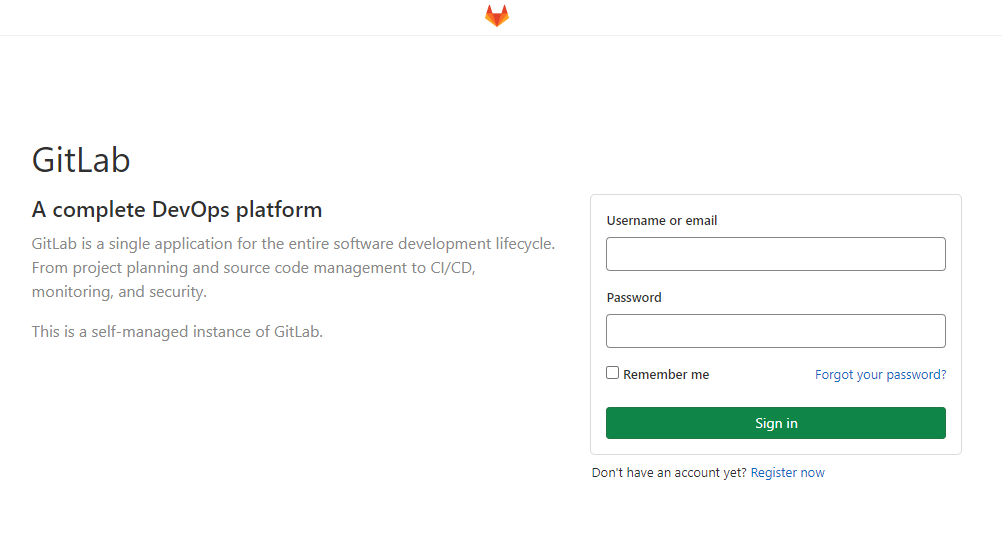Screen dimensions: 1002x534
Task: Click the 'Username or email' label
Action: pos(661,220)
